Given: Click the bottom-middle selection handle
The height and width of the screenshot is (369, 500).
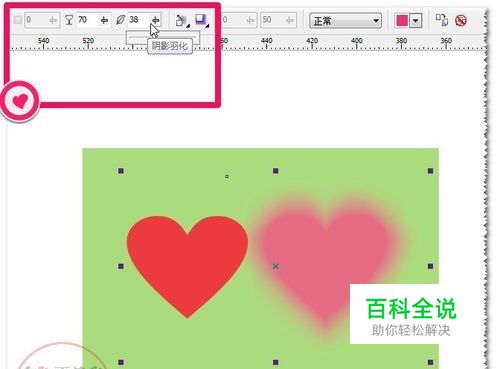Looking at the screenshot, I should click(x=275, y=362).
